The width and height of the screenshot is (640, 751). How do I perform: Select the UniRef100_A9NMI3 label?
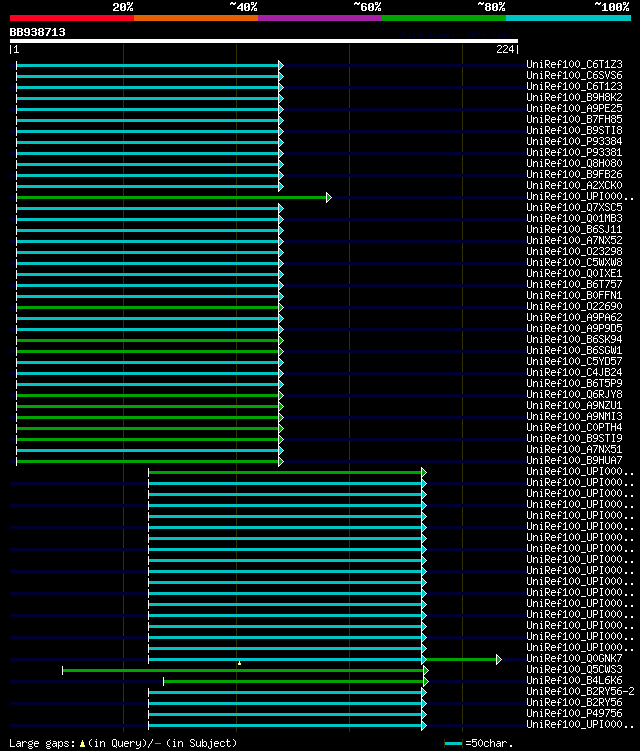tap(574, 417)
